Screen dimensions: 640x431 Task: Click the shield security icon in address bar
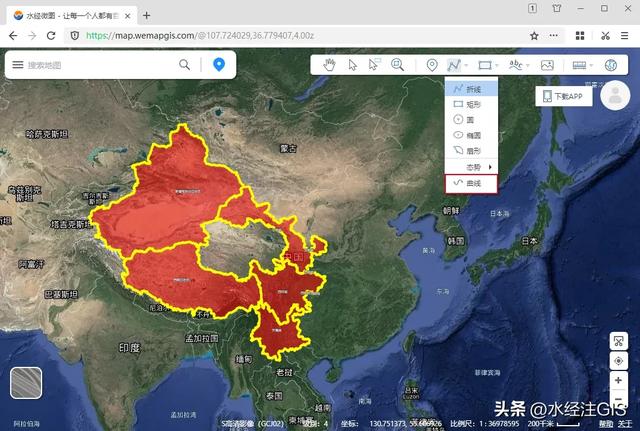(x=75, y=36)
